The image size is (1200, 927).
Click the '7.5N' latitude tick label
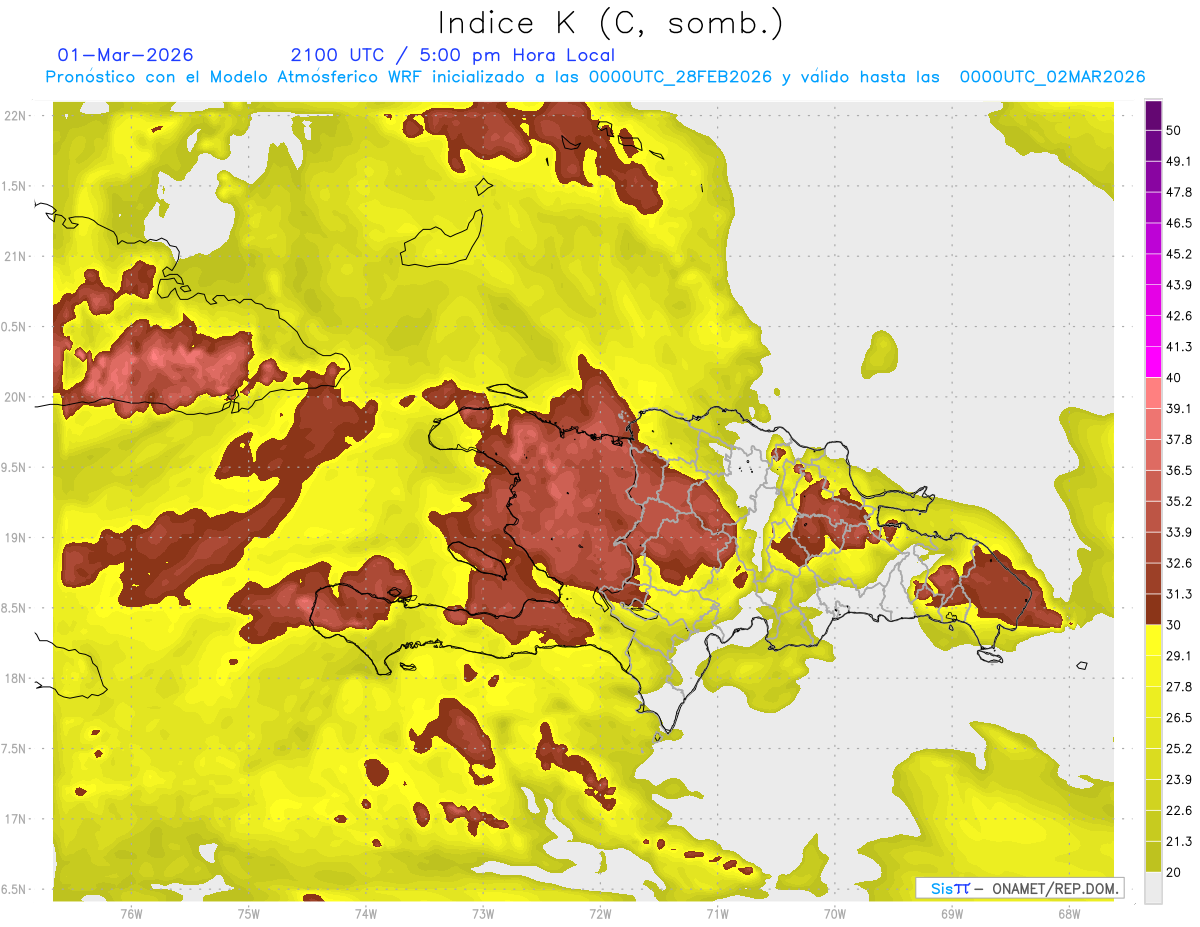(x=14, y=749)
